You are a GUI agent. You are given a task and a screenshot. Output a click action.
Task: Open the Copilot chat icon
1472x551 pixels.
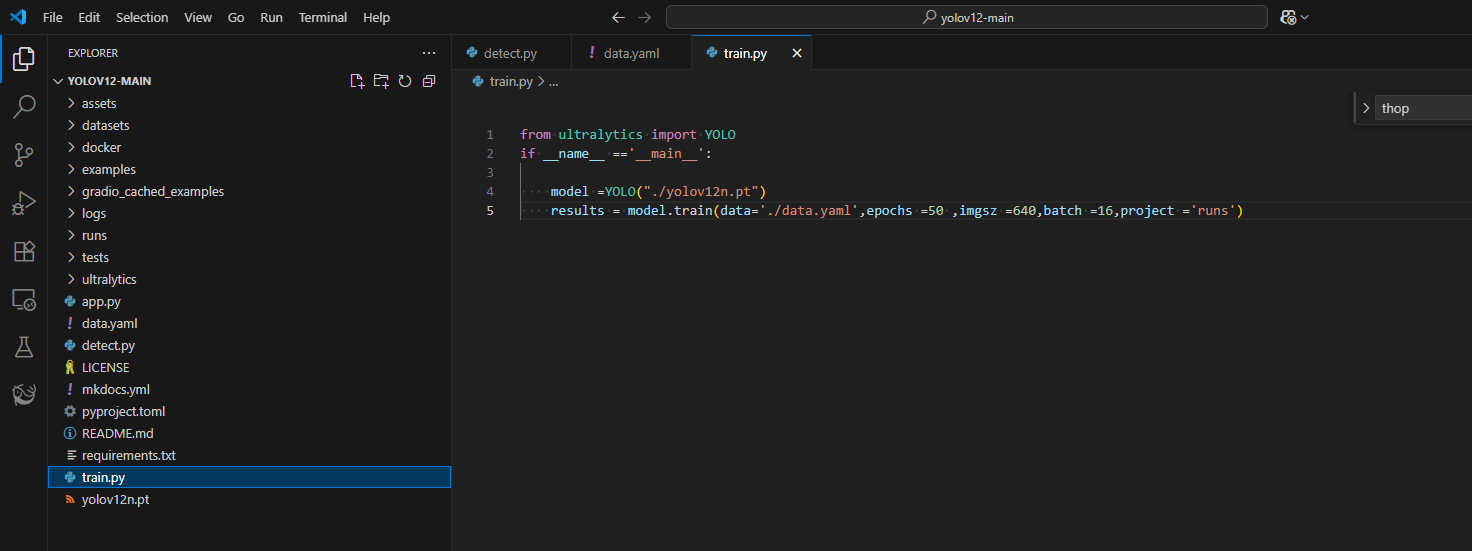1288,17
